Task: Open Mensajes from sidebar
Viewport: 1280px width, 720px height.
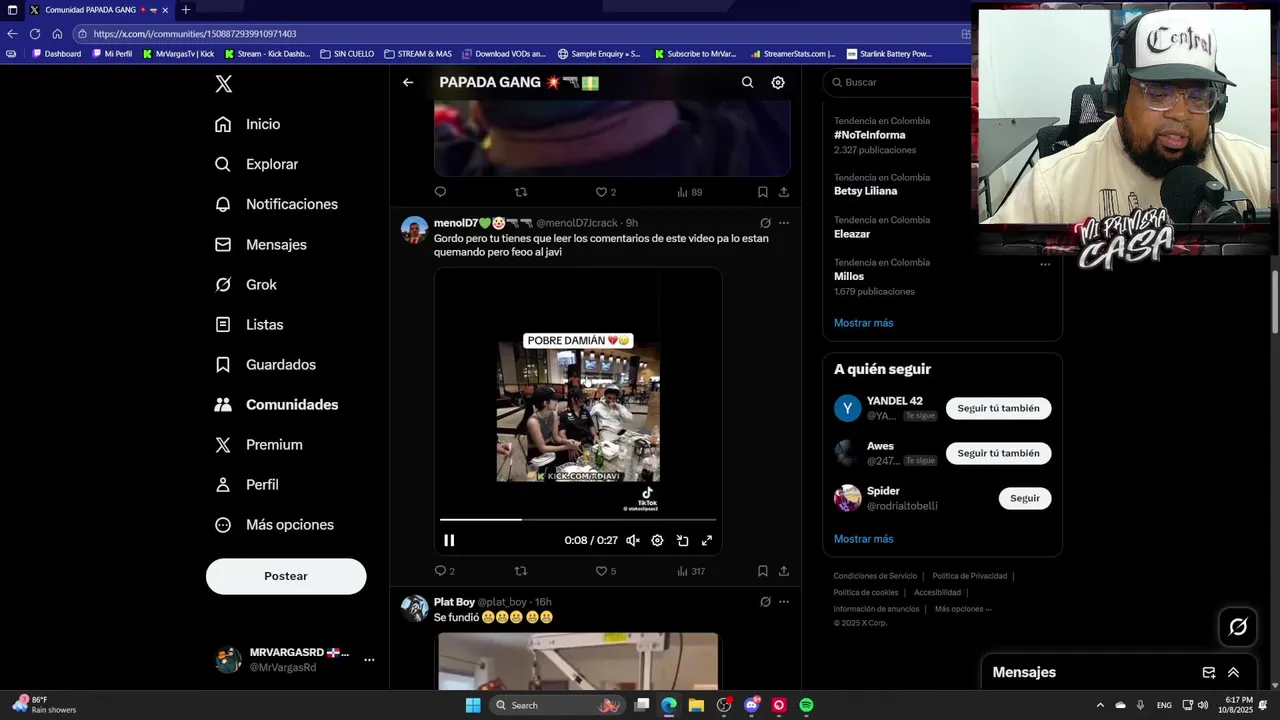Action: tap(261, 244)
